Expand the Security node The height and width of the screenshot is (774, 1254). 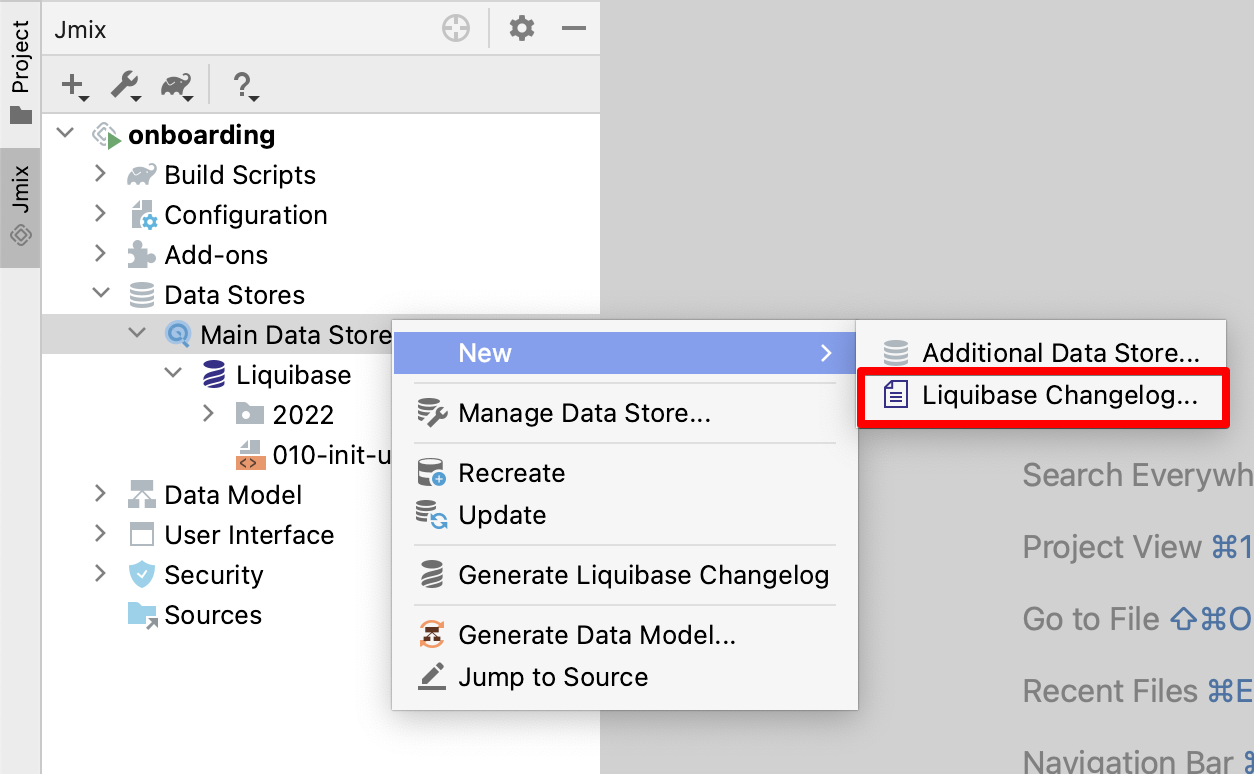[x=100, y=574]
